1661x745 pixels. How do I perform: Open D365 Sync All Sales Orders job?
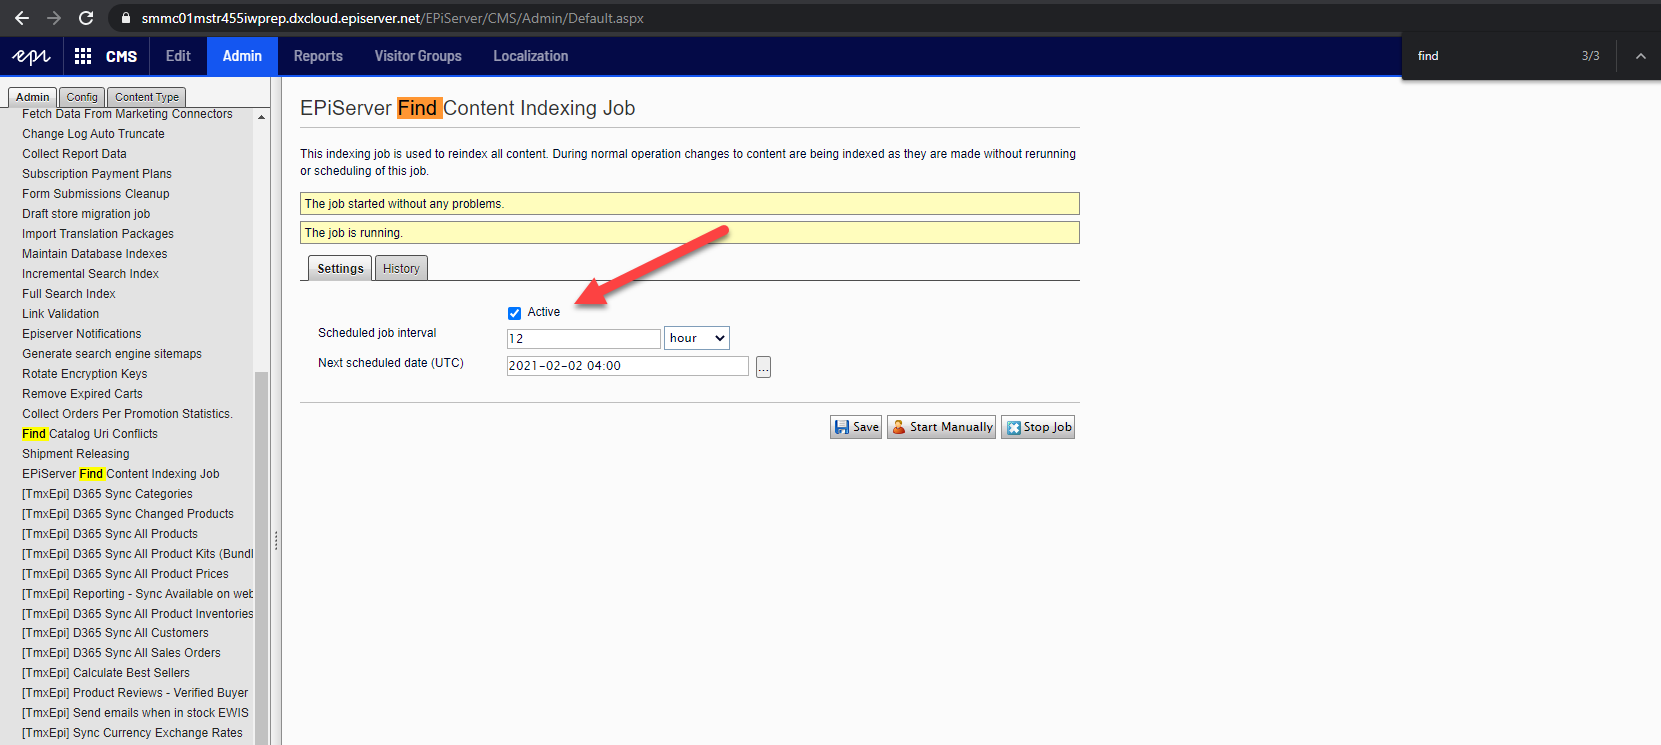pos(121,653)
